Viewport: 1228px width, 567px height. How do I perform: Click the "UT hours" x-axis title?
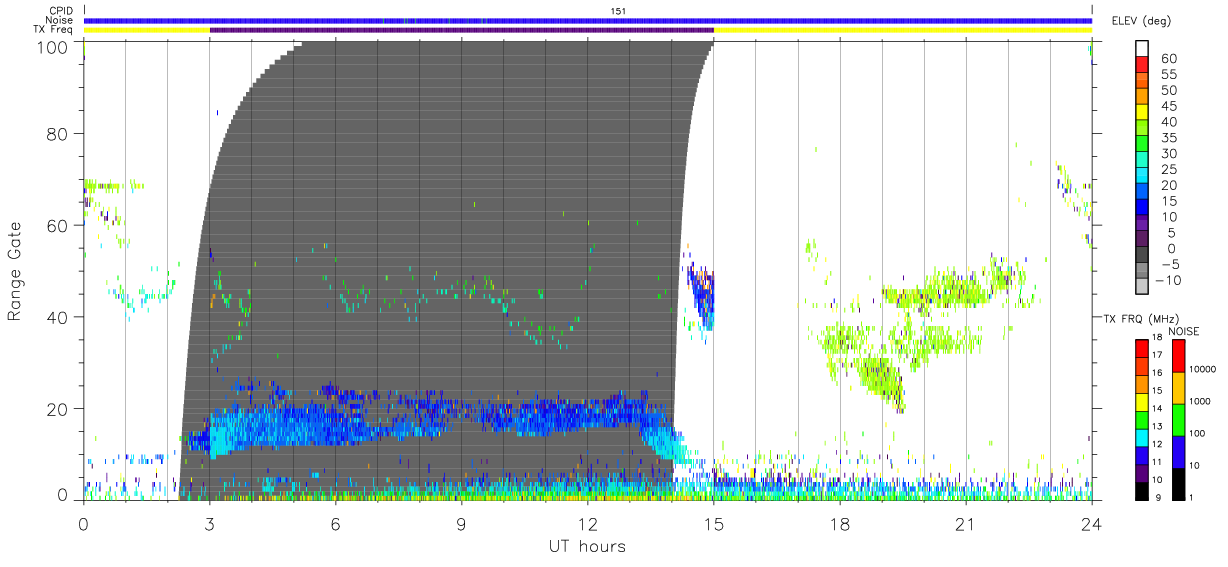pyautogui.click(x=587, y=547)
